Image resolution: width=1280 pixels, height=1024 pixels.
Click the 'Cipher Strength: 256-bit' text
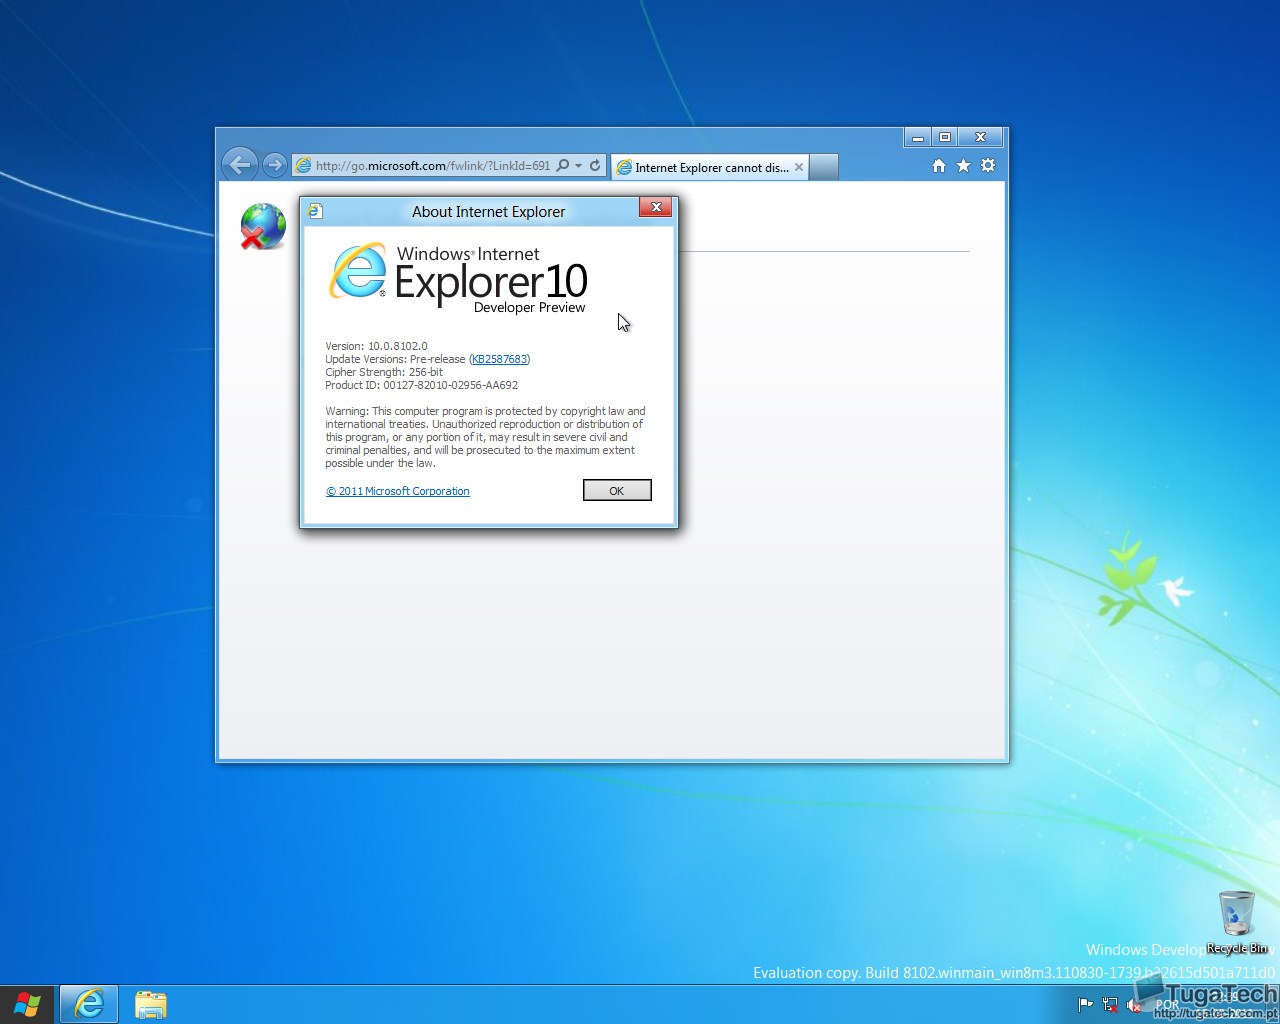tap(384, 372)
